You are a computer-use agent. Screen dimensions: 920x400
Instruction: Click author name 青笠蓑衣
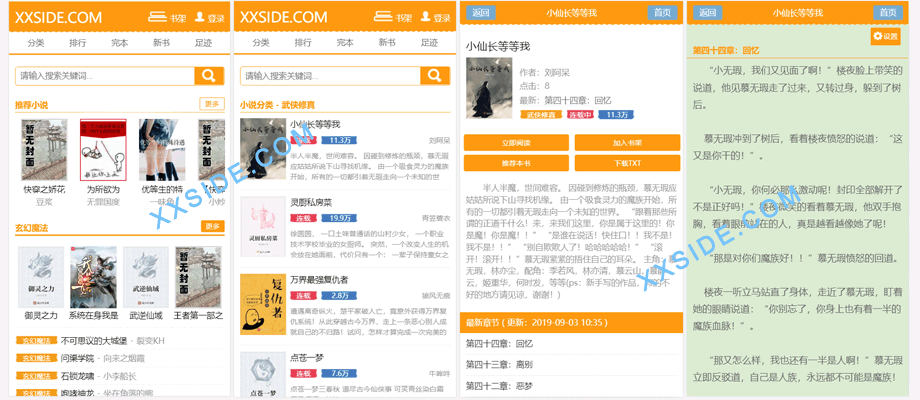point(436,218)
